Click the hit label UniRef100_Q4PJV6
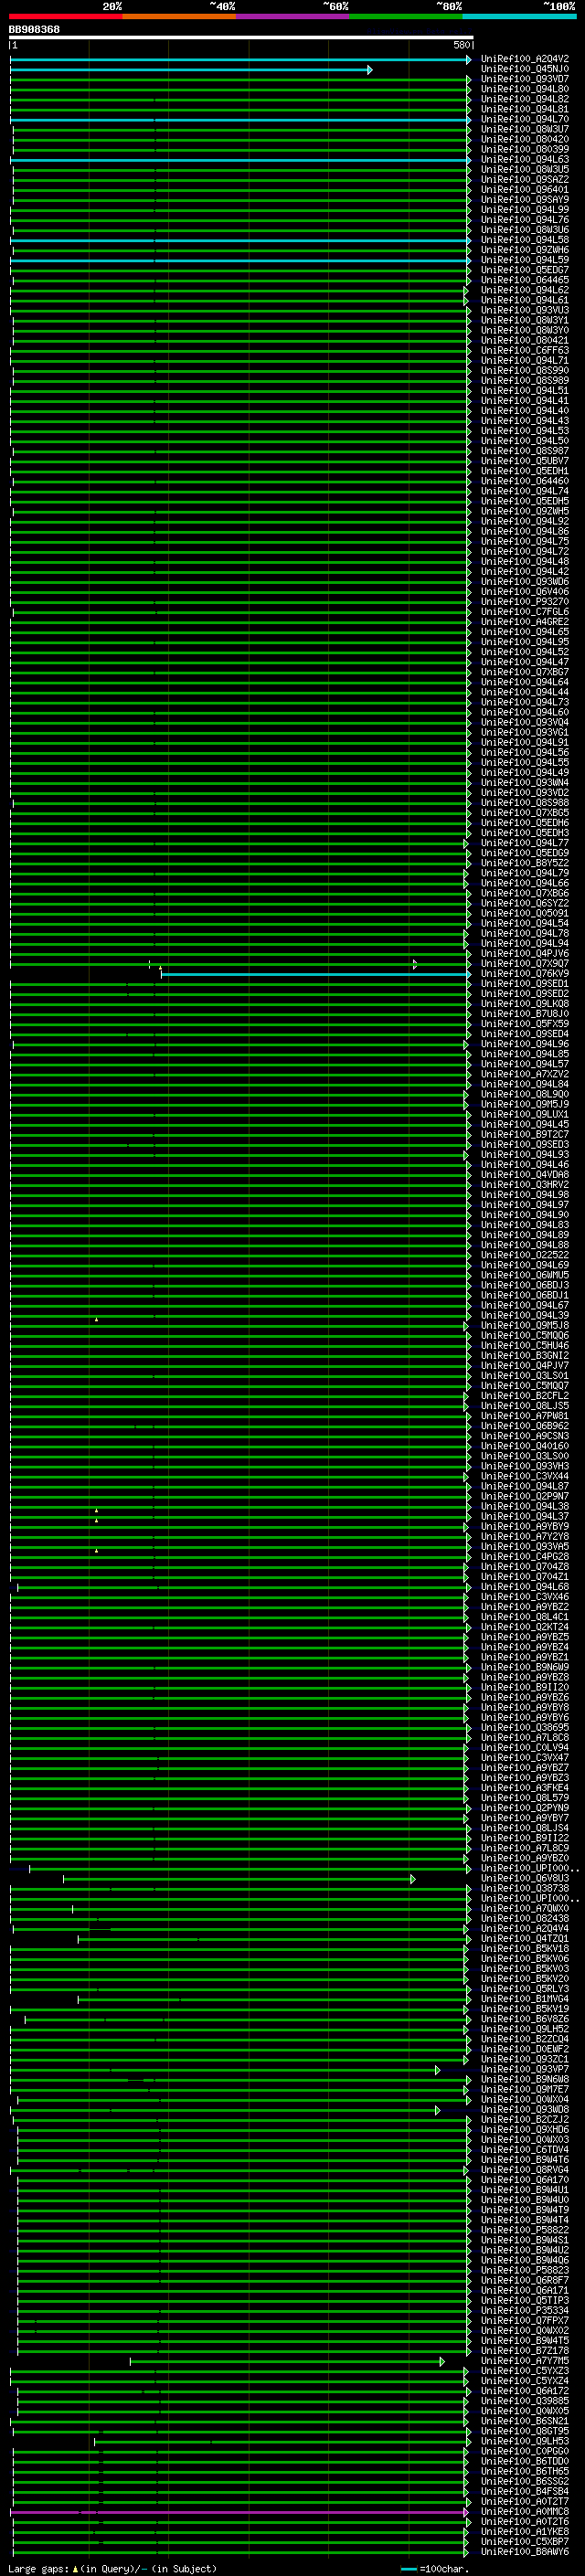 tap(525, 954)
